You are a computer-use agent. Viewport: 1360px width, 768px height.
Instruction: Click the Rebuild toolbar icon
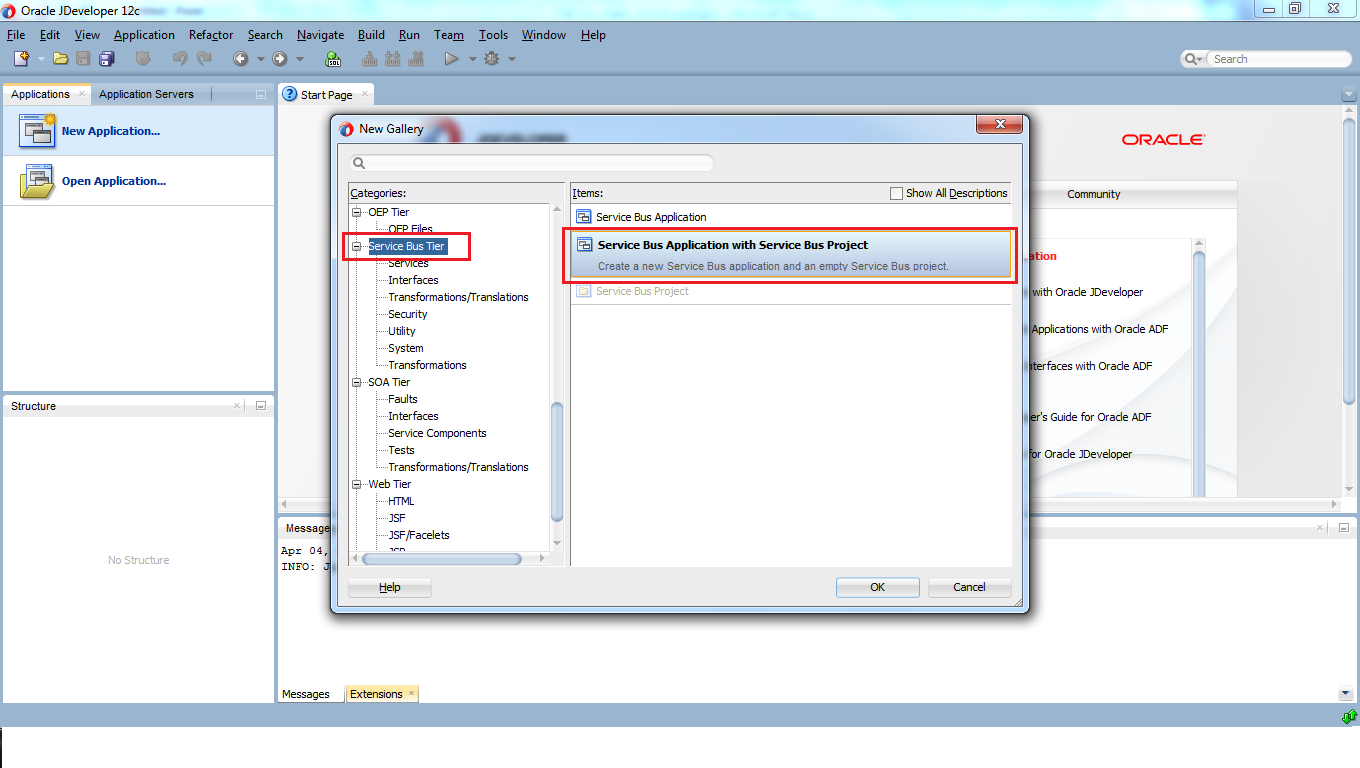pyautogui.click(x=393, y=59)
